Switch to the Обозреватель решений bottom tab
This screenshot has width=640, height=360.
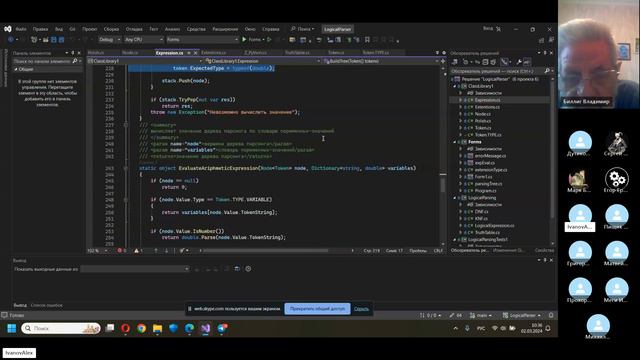pos(469,250)
